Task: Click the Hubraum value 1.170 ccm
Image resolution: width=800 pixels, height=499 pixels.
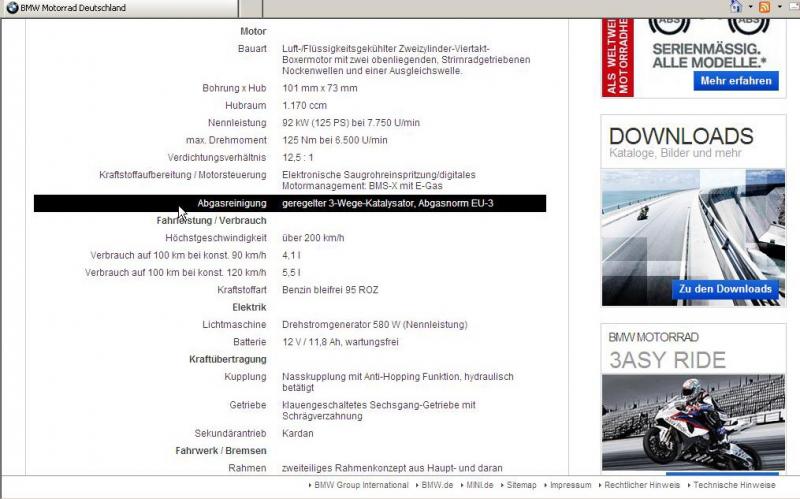Action: (x=305, y=106)
